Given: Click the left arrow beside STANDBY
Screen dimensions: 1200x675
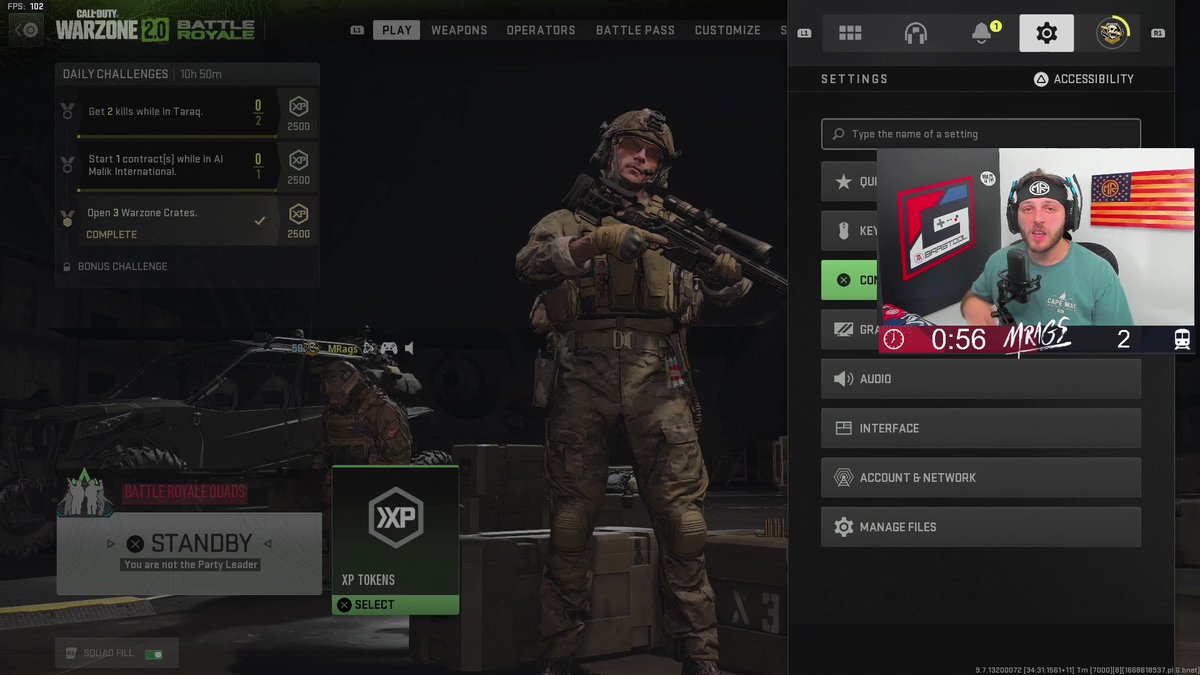Looking at the screenshot, I should pyautogui.click(x=111, y=544).
